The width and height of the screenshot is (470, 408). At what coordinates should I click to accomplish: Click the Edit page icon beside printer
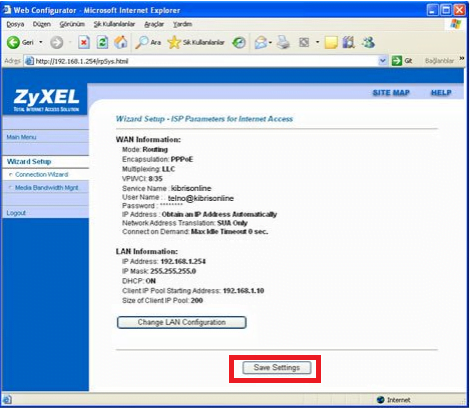point(304,42)
